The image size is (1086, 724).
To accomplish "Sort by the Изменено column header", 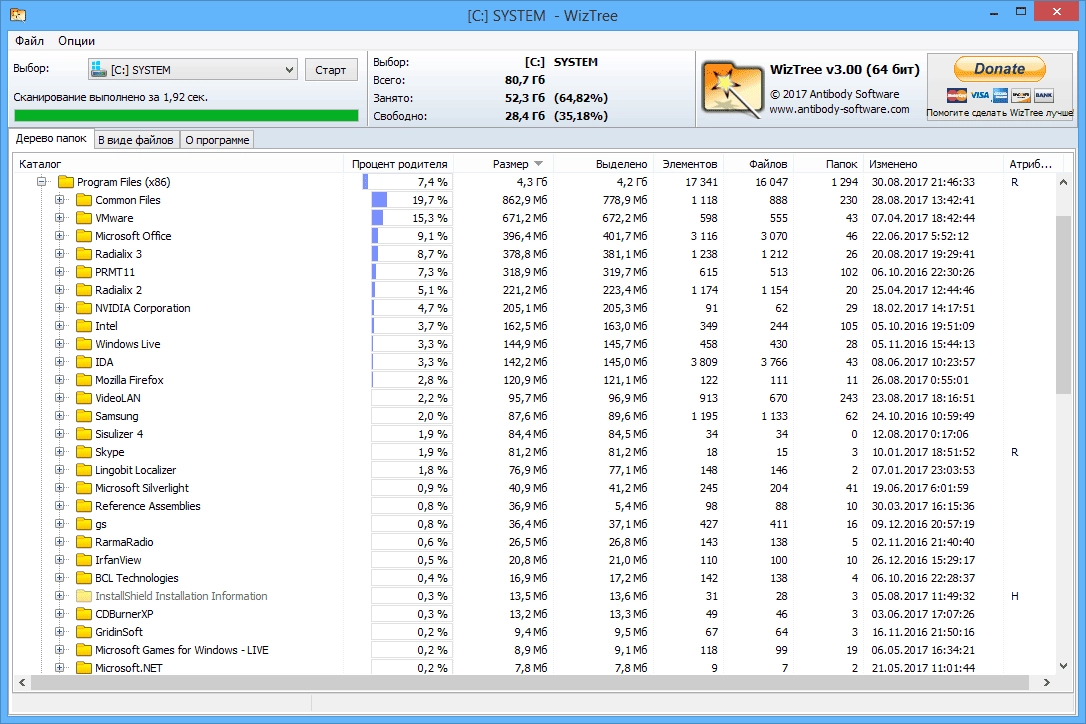I will [933, 164].
